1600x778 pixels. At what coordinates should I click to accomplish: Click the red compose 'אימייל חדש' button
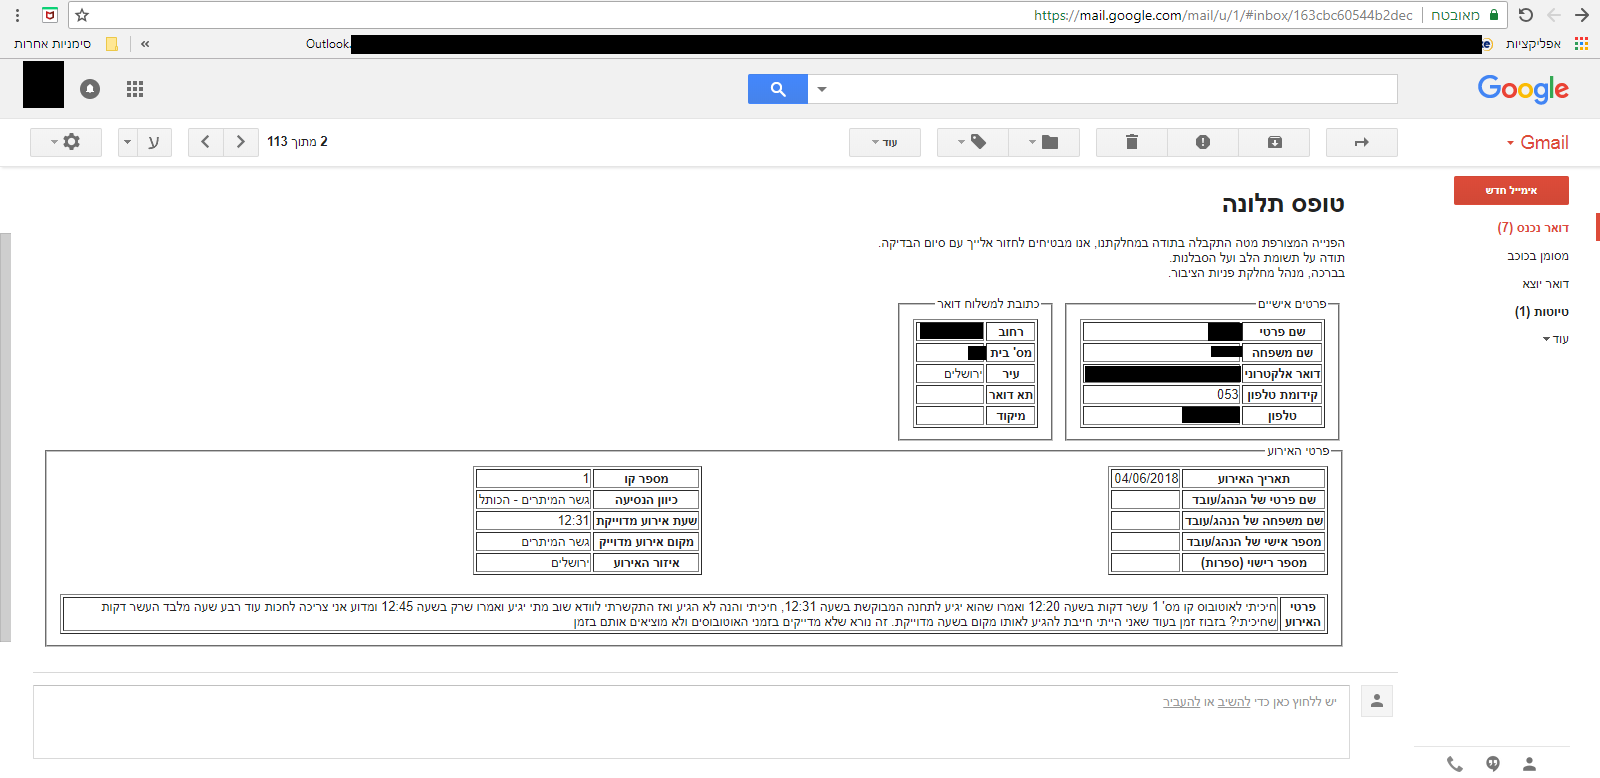coord(1511,190)
